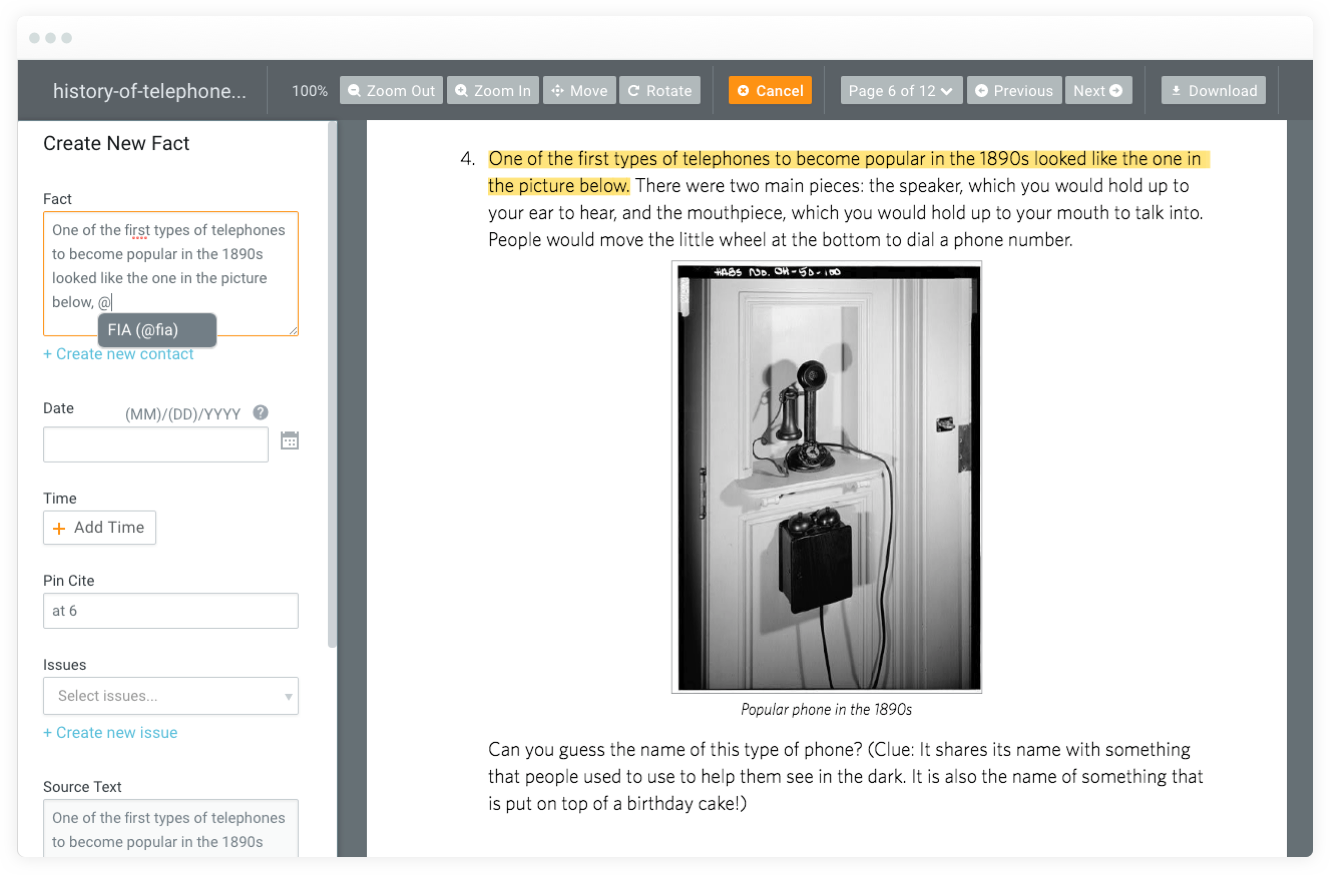Image resolution: width=1330 pixels, height=875 pixels.
Task: Activate the Move tool
Action: [578, 90]
